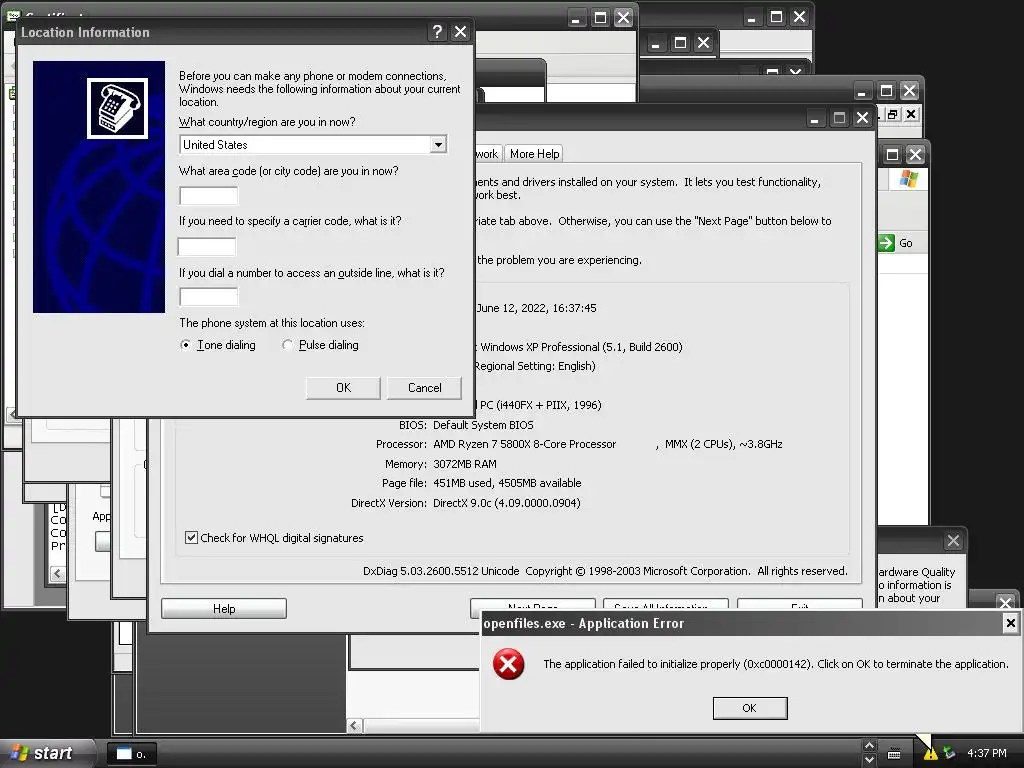This screenshot has width=1024, height=768.
Task: Click the Windows flag logo in browser window
Action: [x=908, y=178]
